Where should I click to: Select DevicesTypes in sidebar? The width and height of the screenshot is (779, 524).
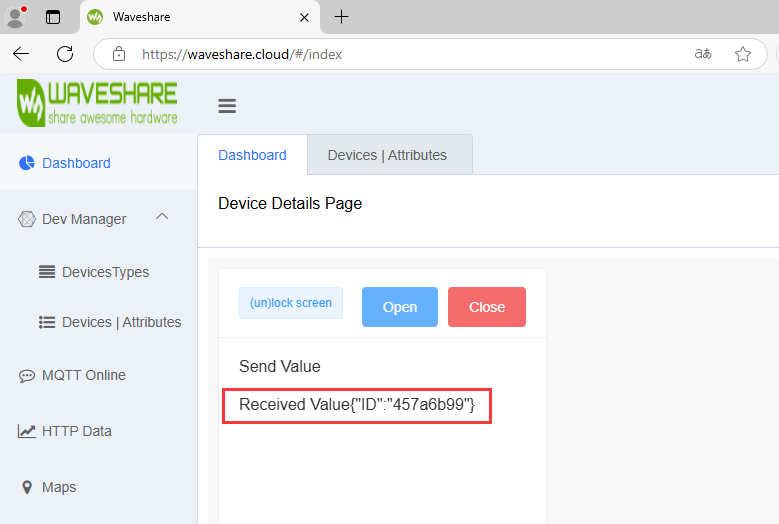[x=105, y=272]
